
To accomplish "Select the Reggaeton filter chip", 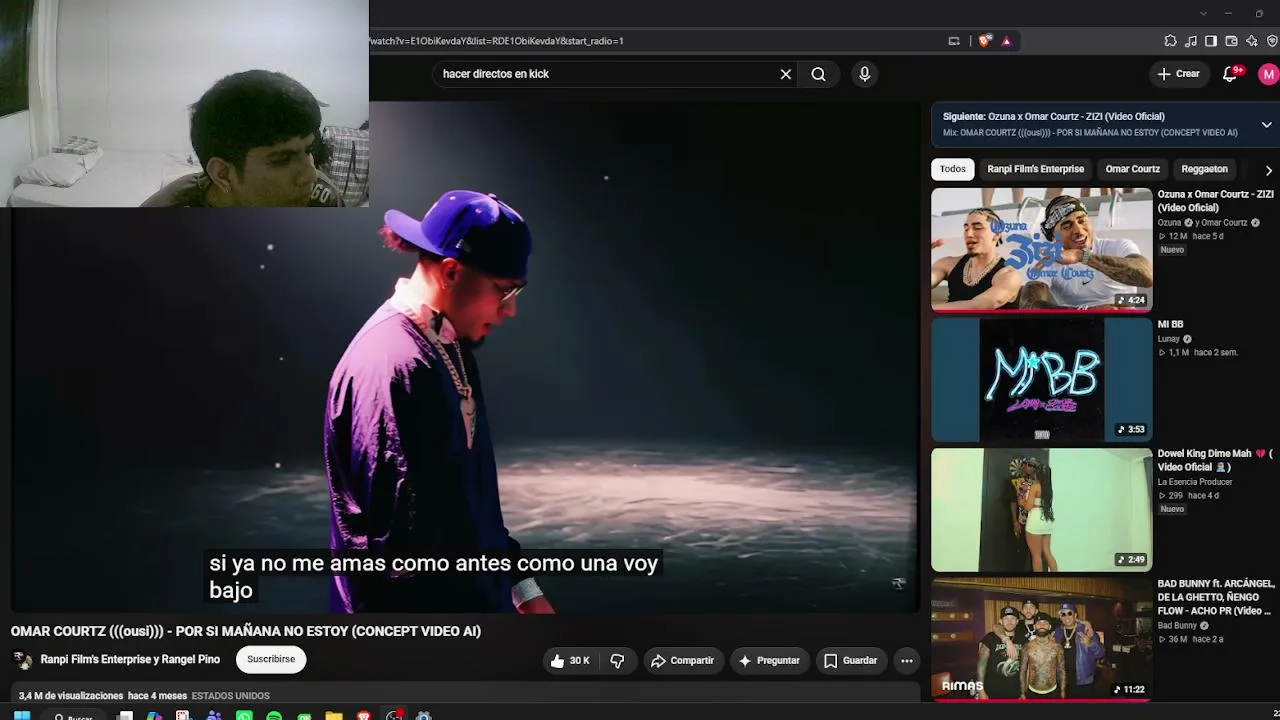I will pos(1204,169).
